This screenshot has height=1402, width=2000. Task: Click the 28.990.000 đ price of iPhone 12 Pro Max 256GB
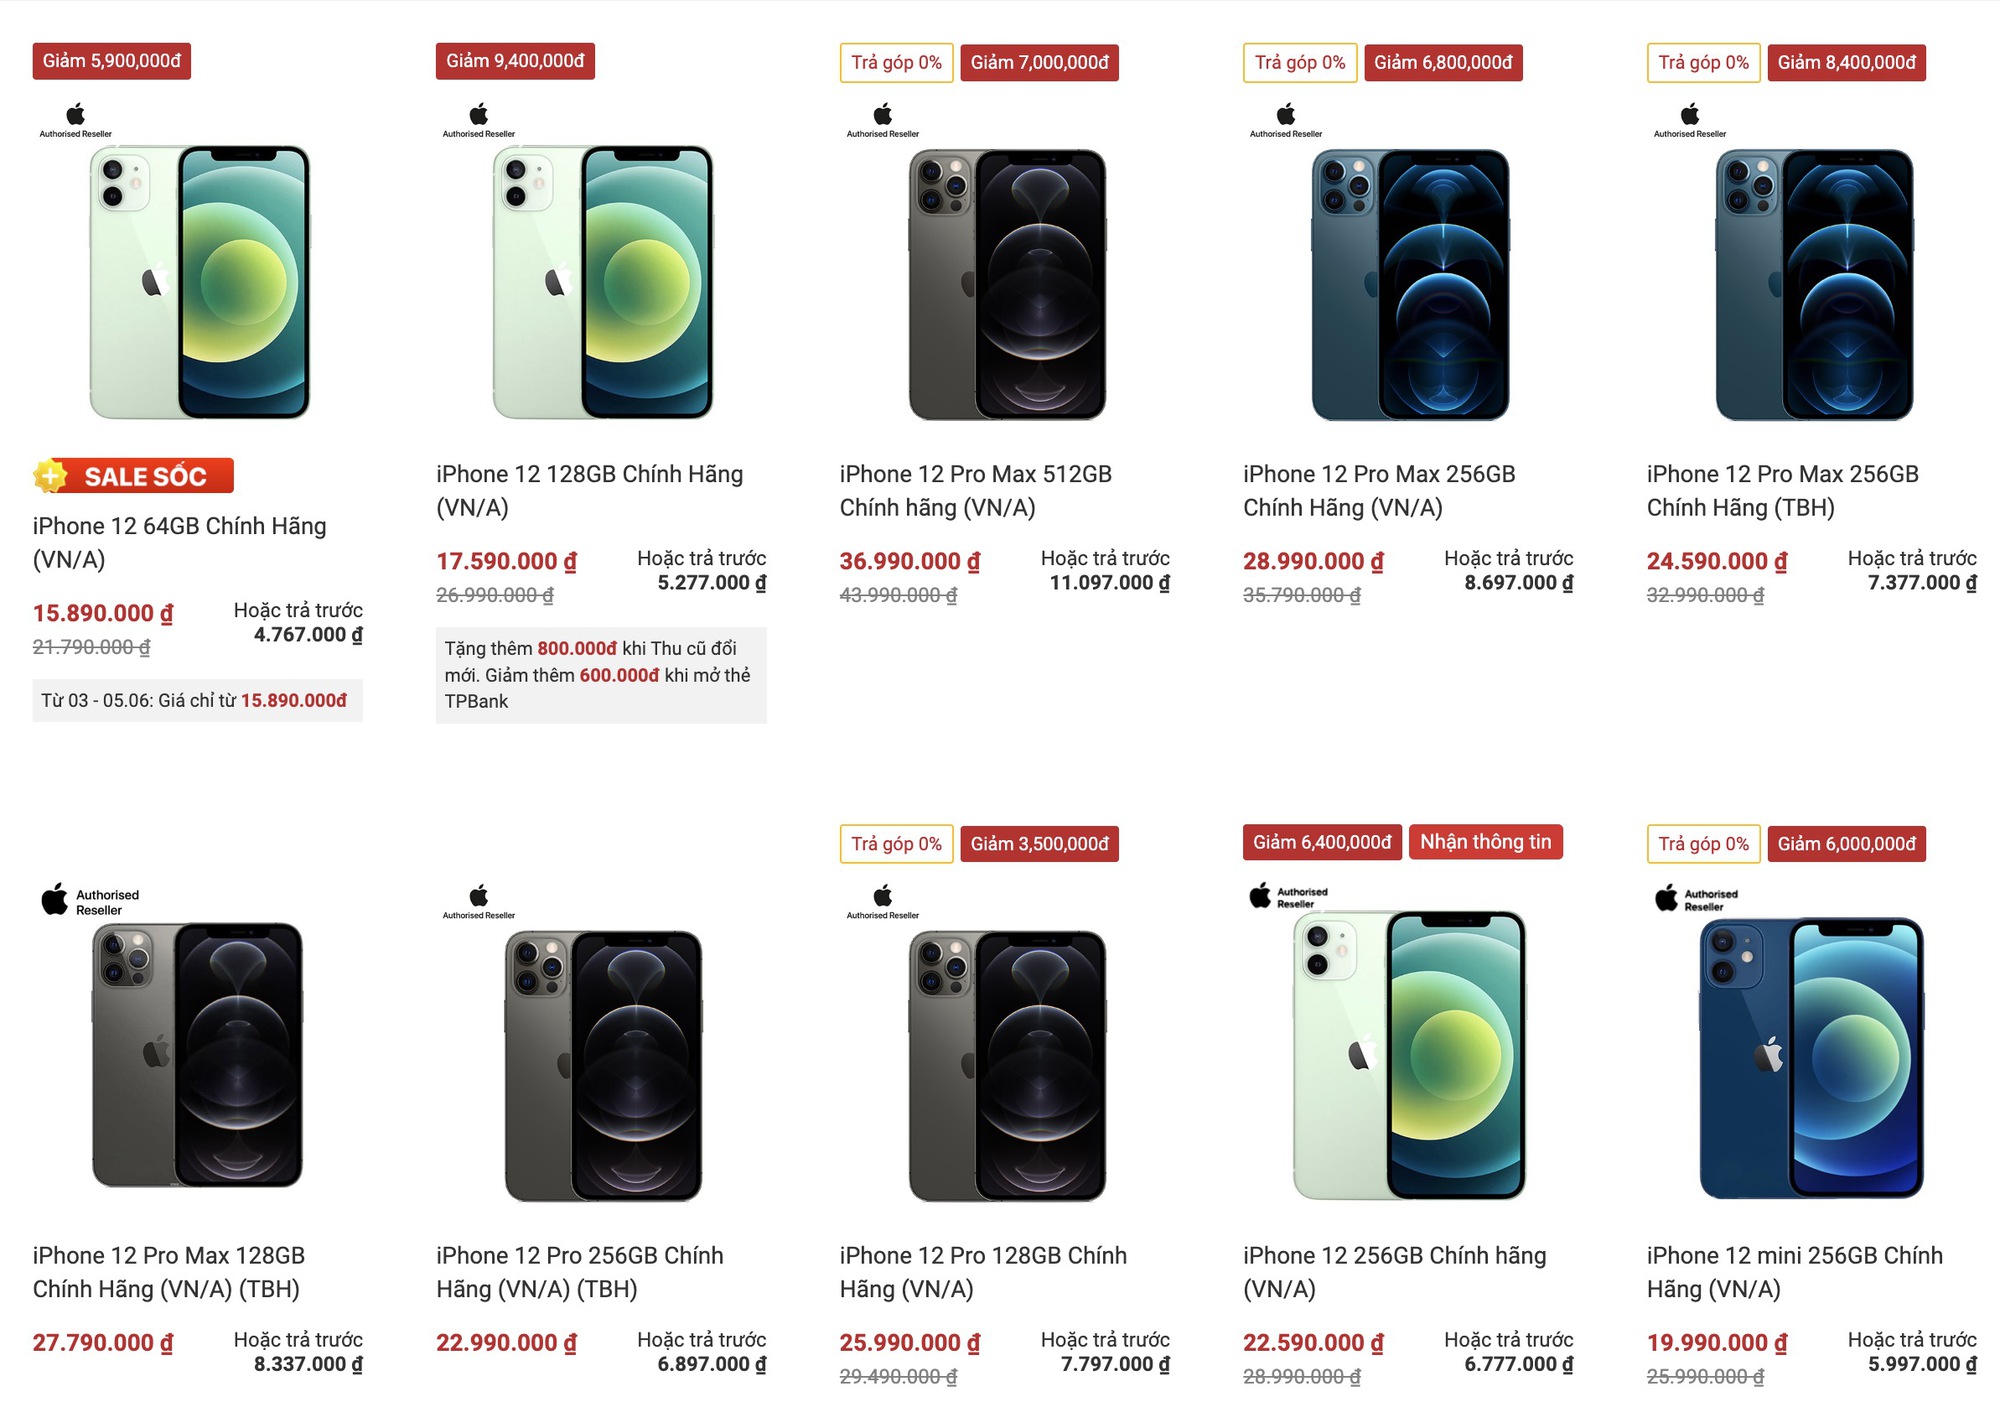point(1313,561)
